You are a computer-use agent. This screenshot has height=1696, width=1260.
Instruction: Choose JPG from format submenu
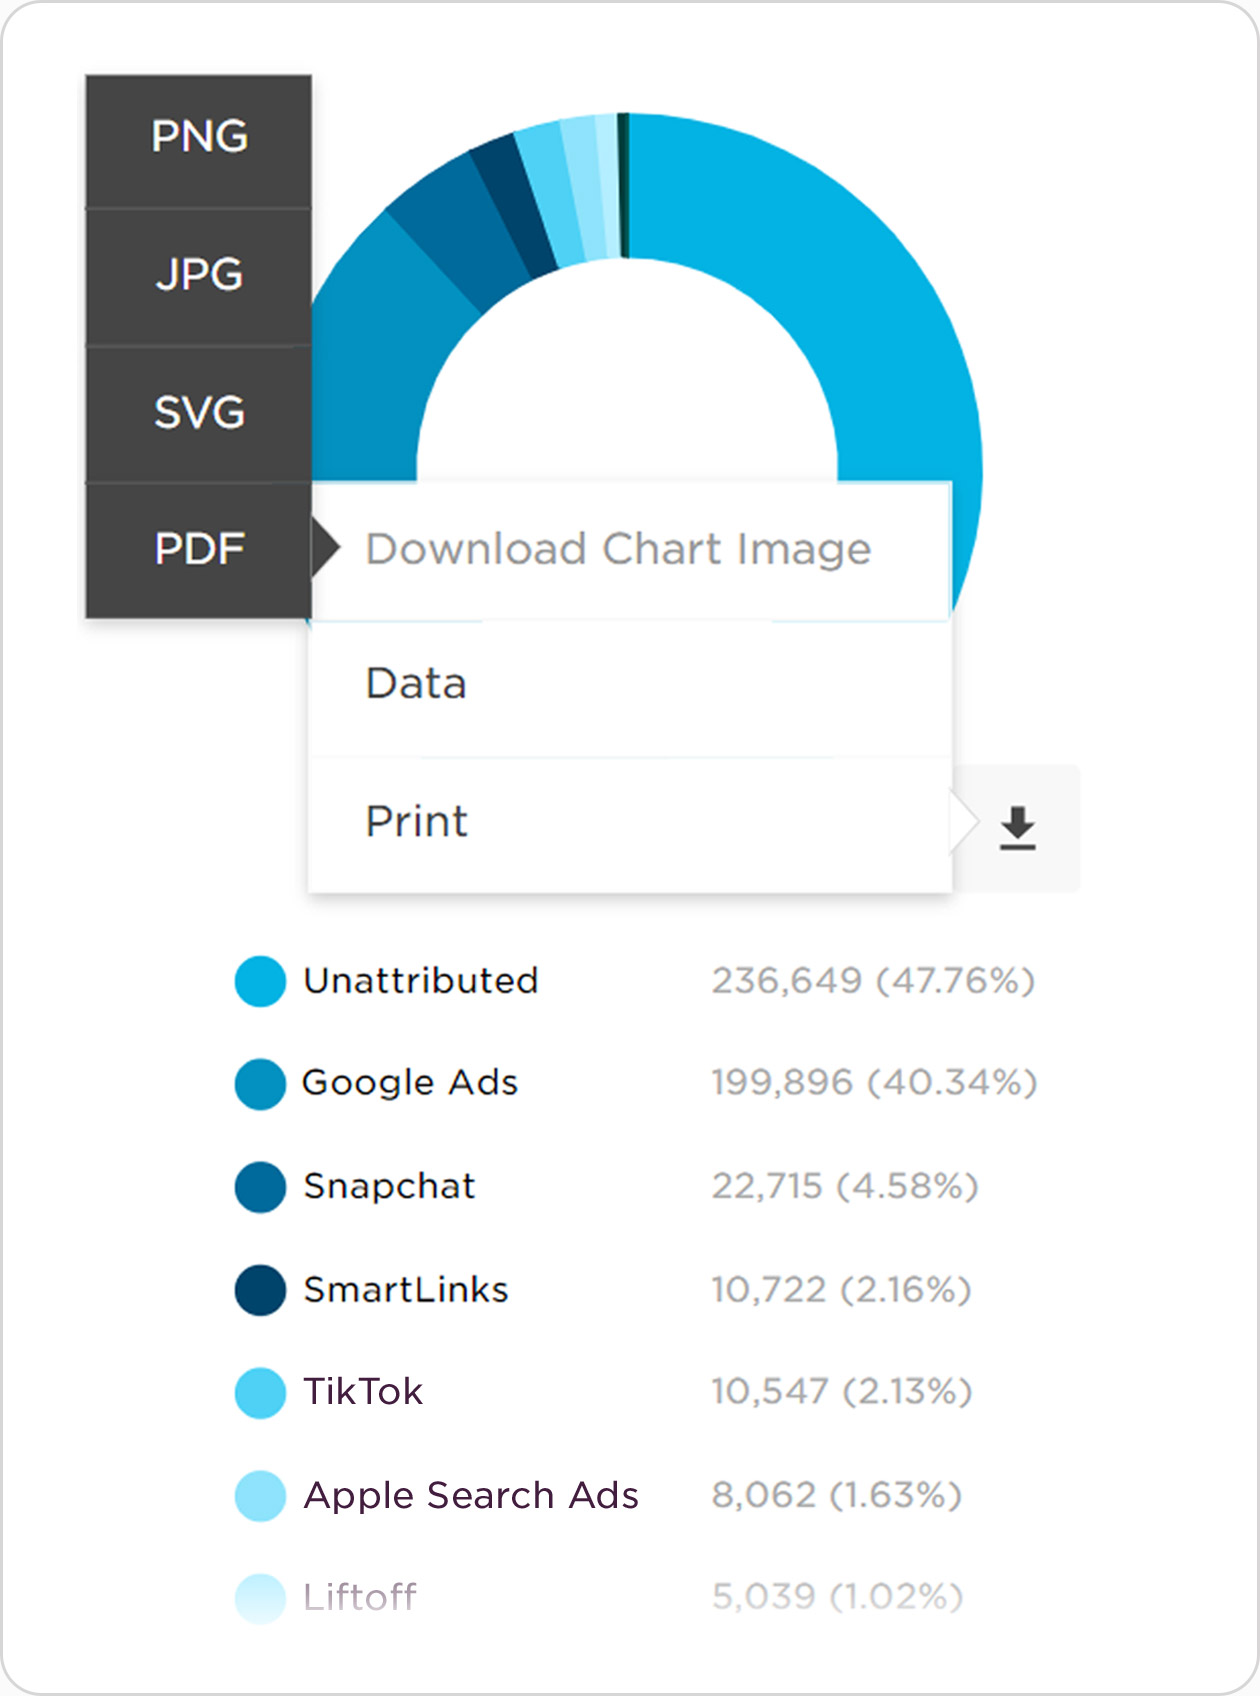point(199,275)
